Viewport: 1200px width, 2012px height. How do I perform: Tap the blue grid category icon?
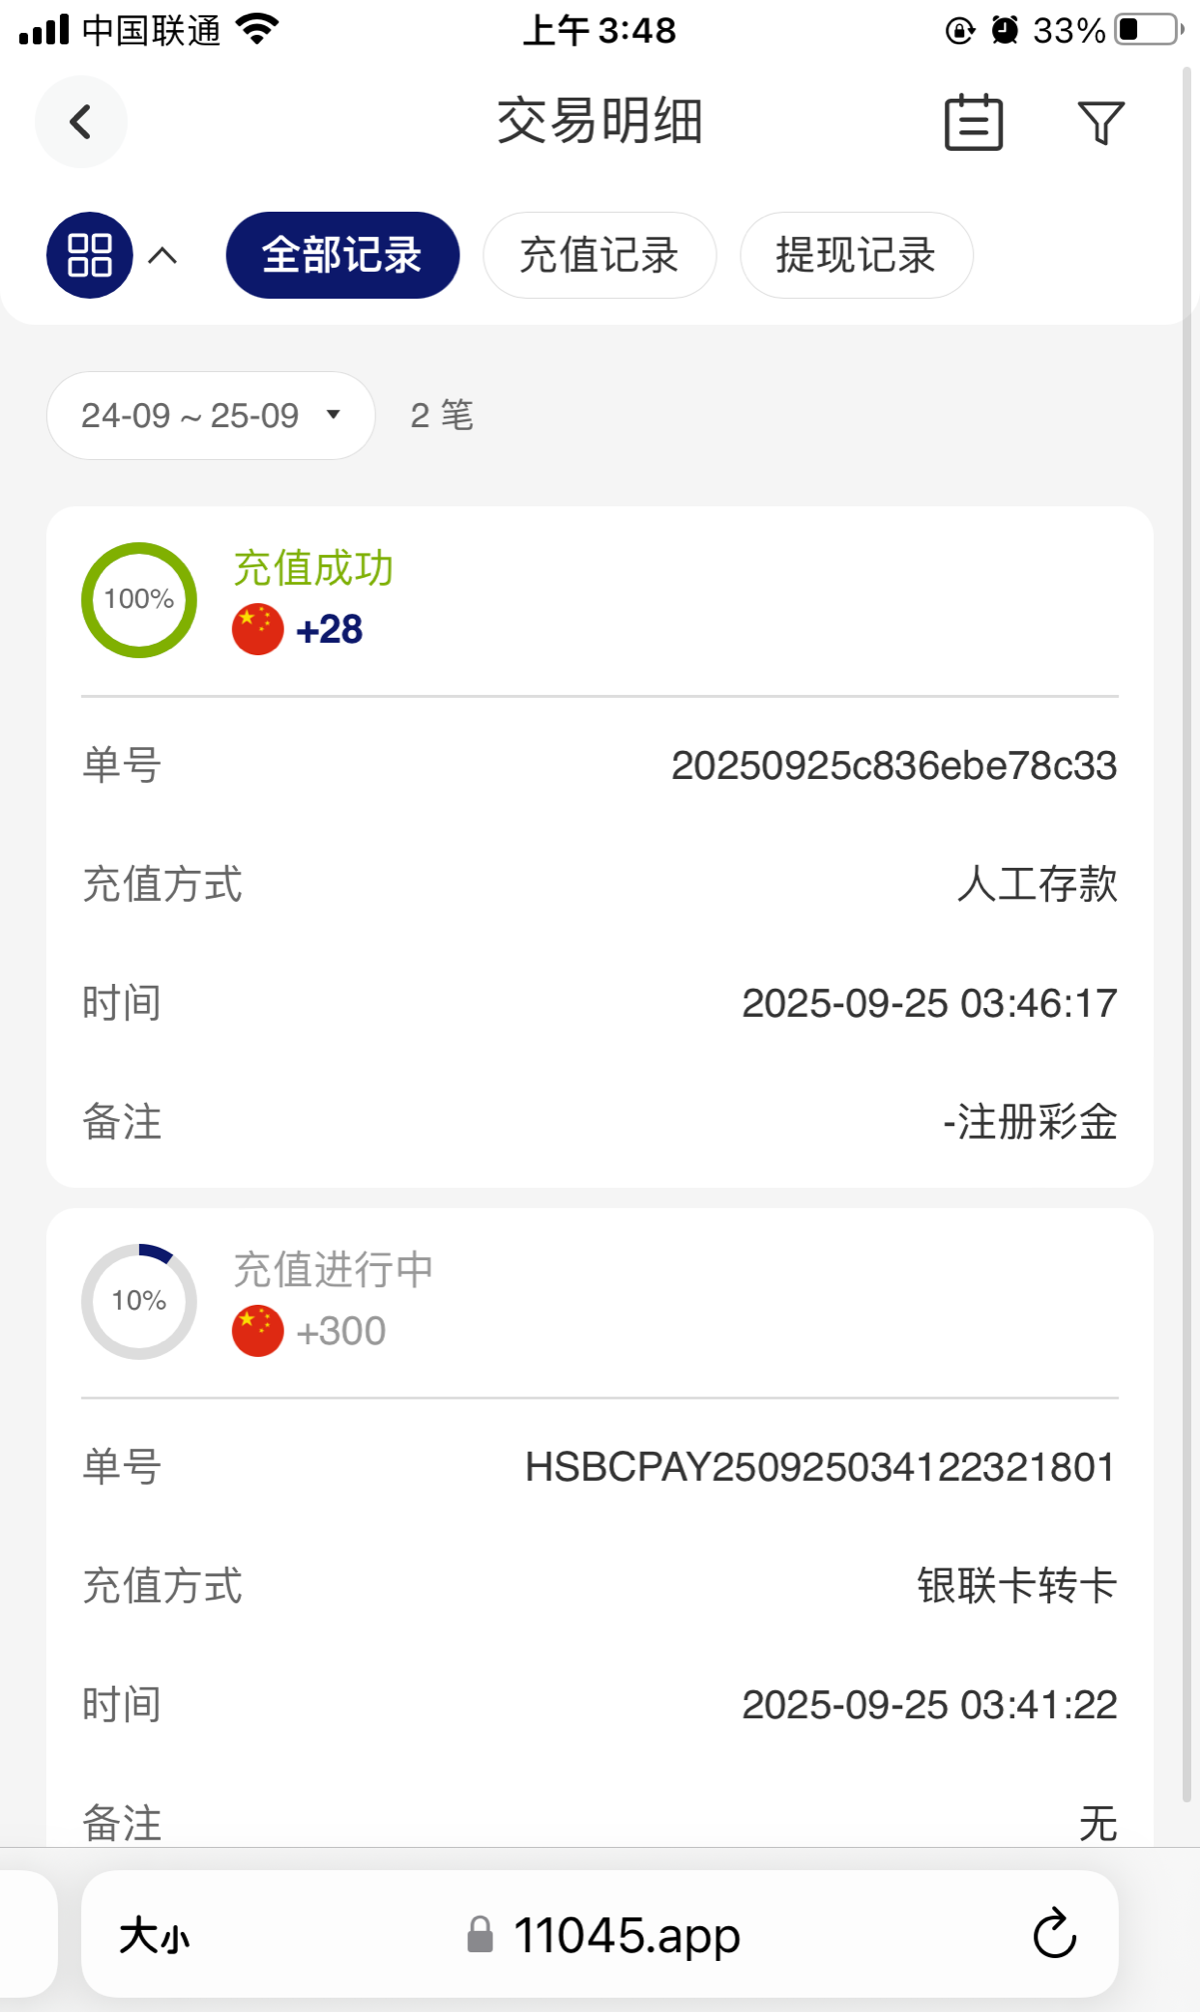click(89, 255)
